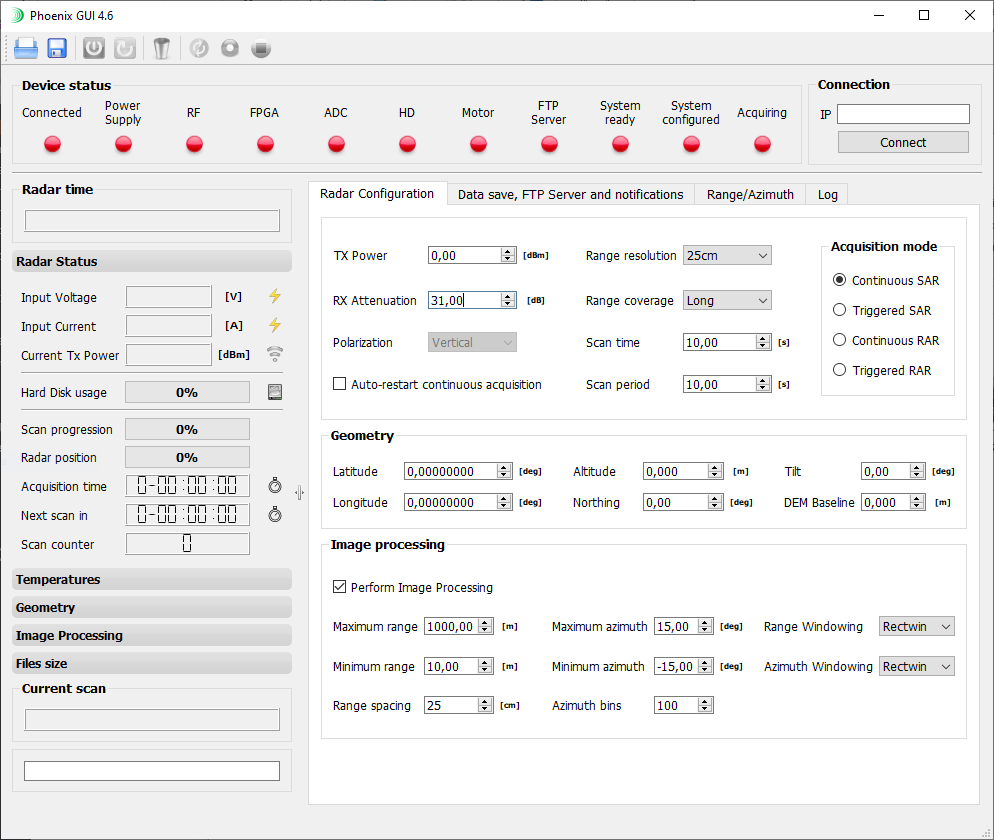Viewport: 994px width, 840px height.
Task: Click the stopwatch icon beside Acquisition time
Action: click(274, 486)
